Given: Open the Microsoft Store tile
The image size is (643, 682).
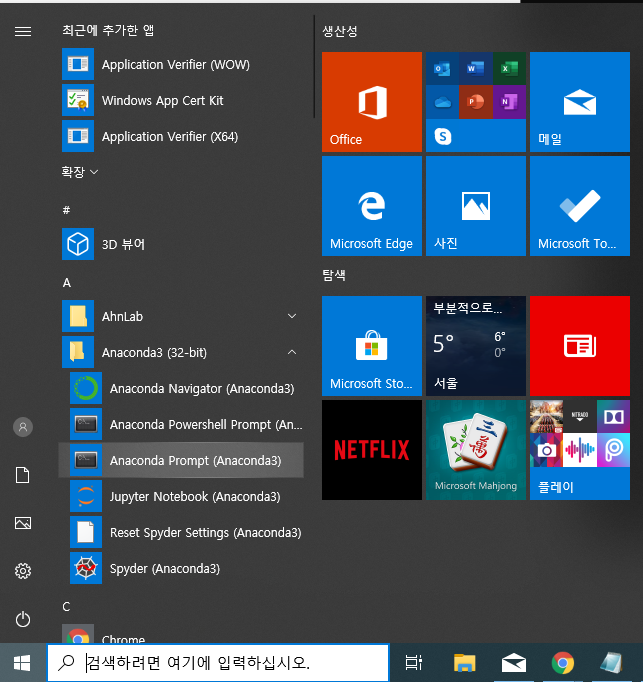Looking at the screenshot, I should (372, 346).
